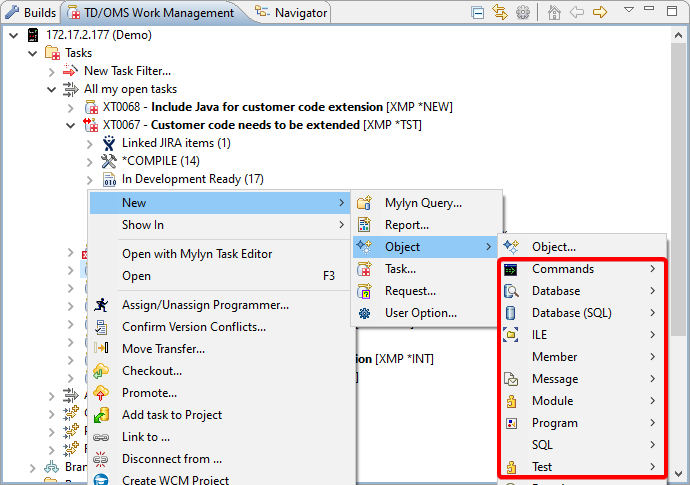
Task: Click the Link with Editor arrows icon
Action: 500,13
